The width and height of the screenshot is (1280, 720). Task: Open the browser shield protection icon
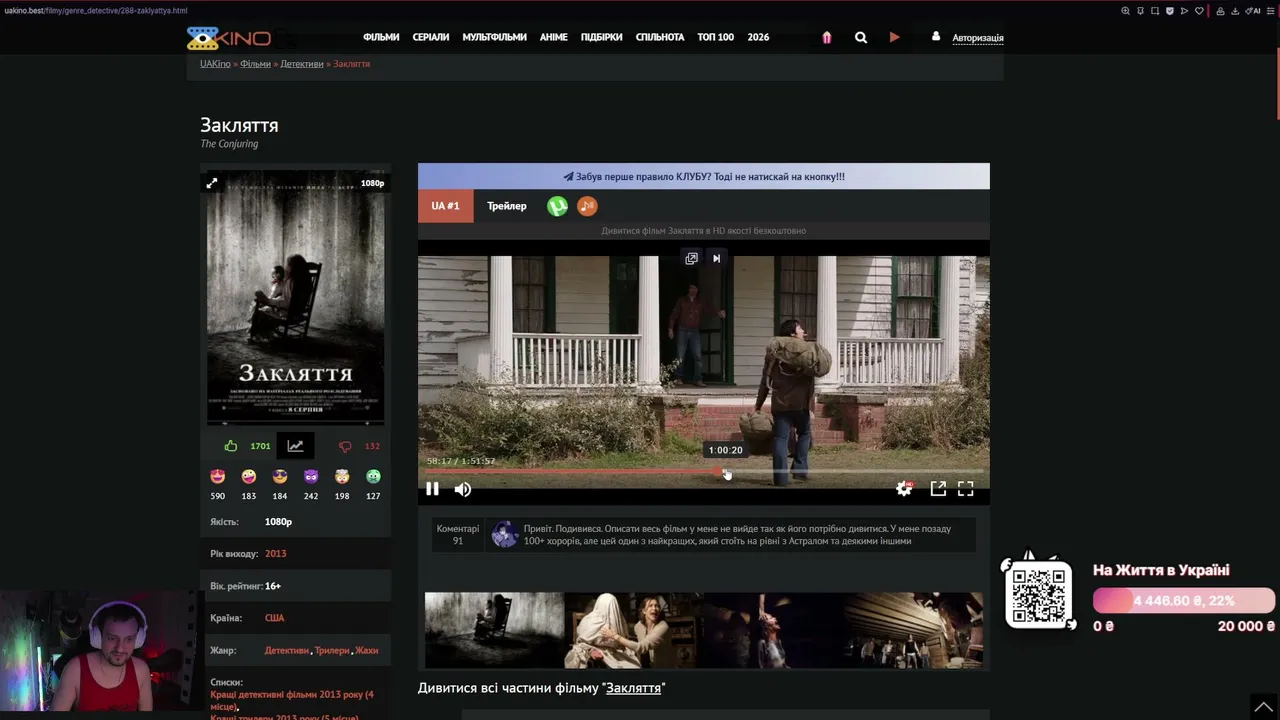click(x=1170, y=11)
